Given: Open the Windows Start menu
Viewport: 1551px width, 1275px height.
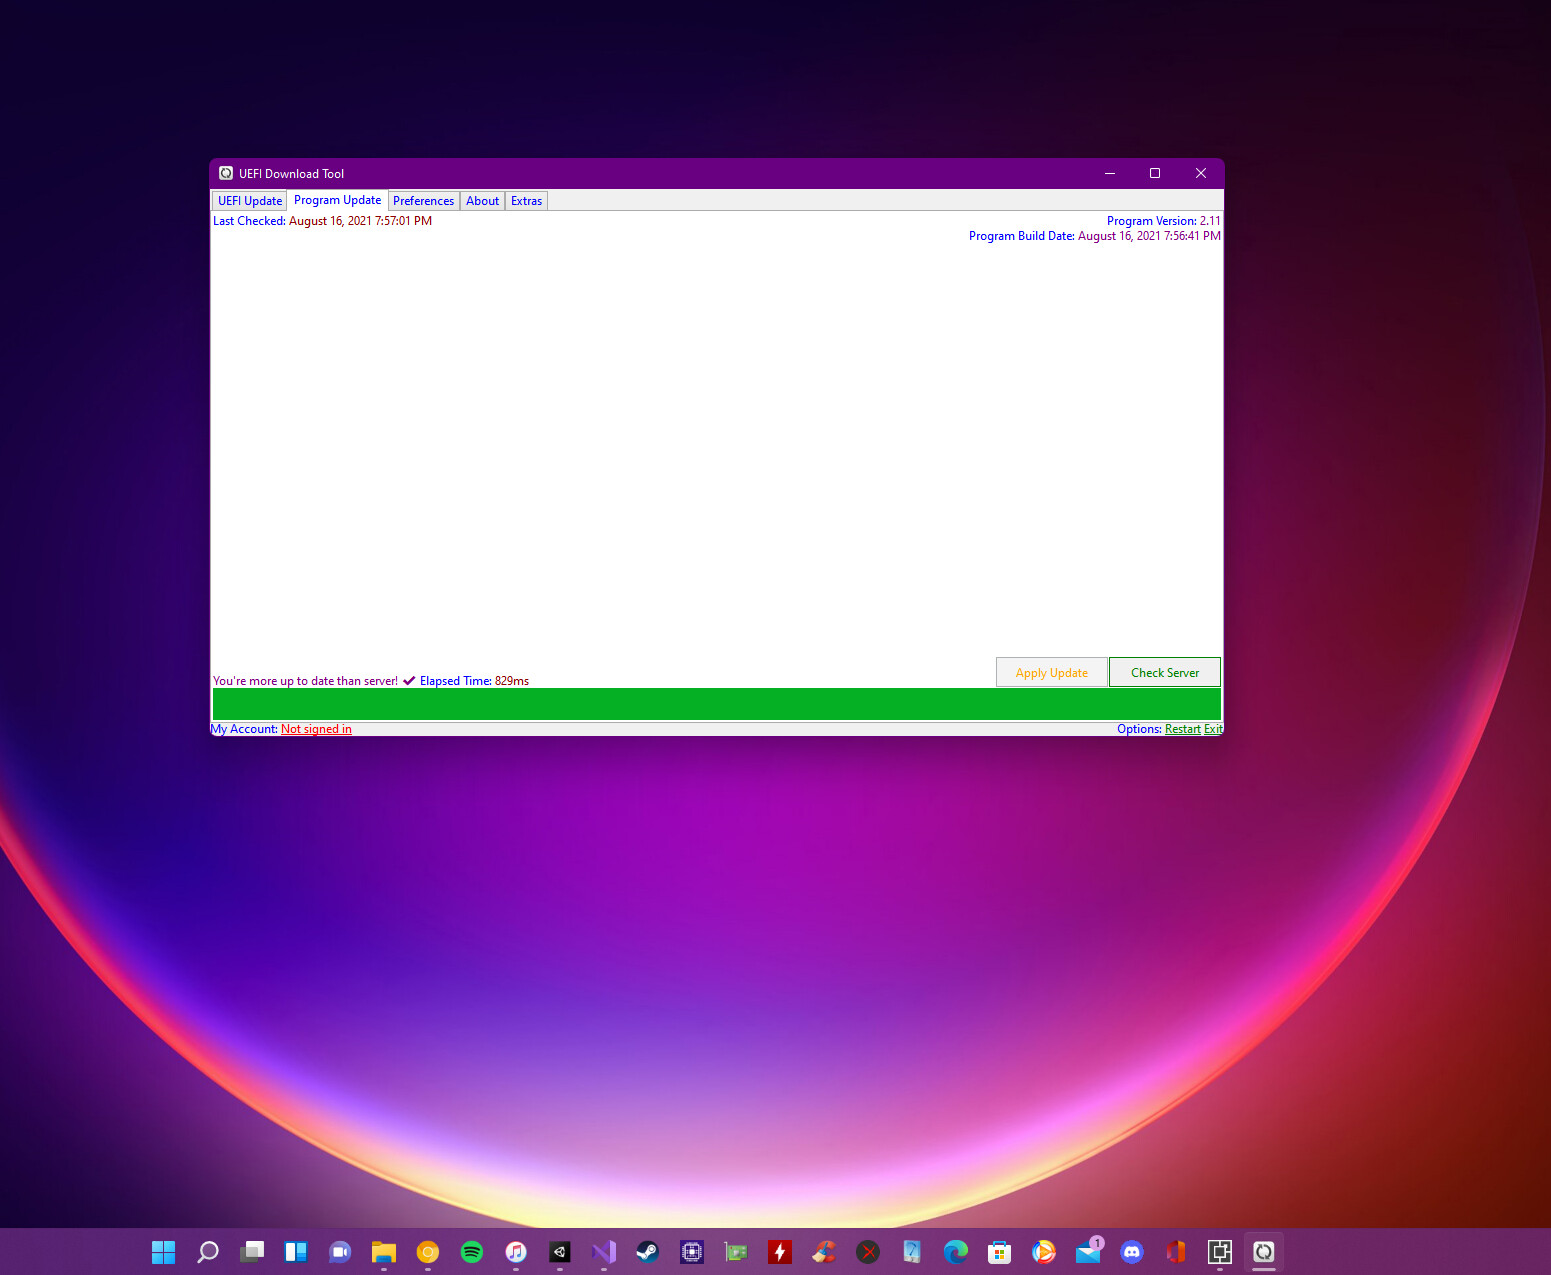Looking at the screenshot, I should click(163, 1252).
